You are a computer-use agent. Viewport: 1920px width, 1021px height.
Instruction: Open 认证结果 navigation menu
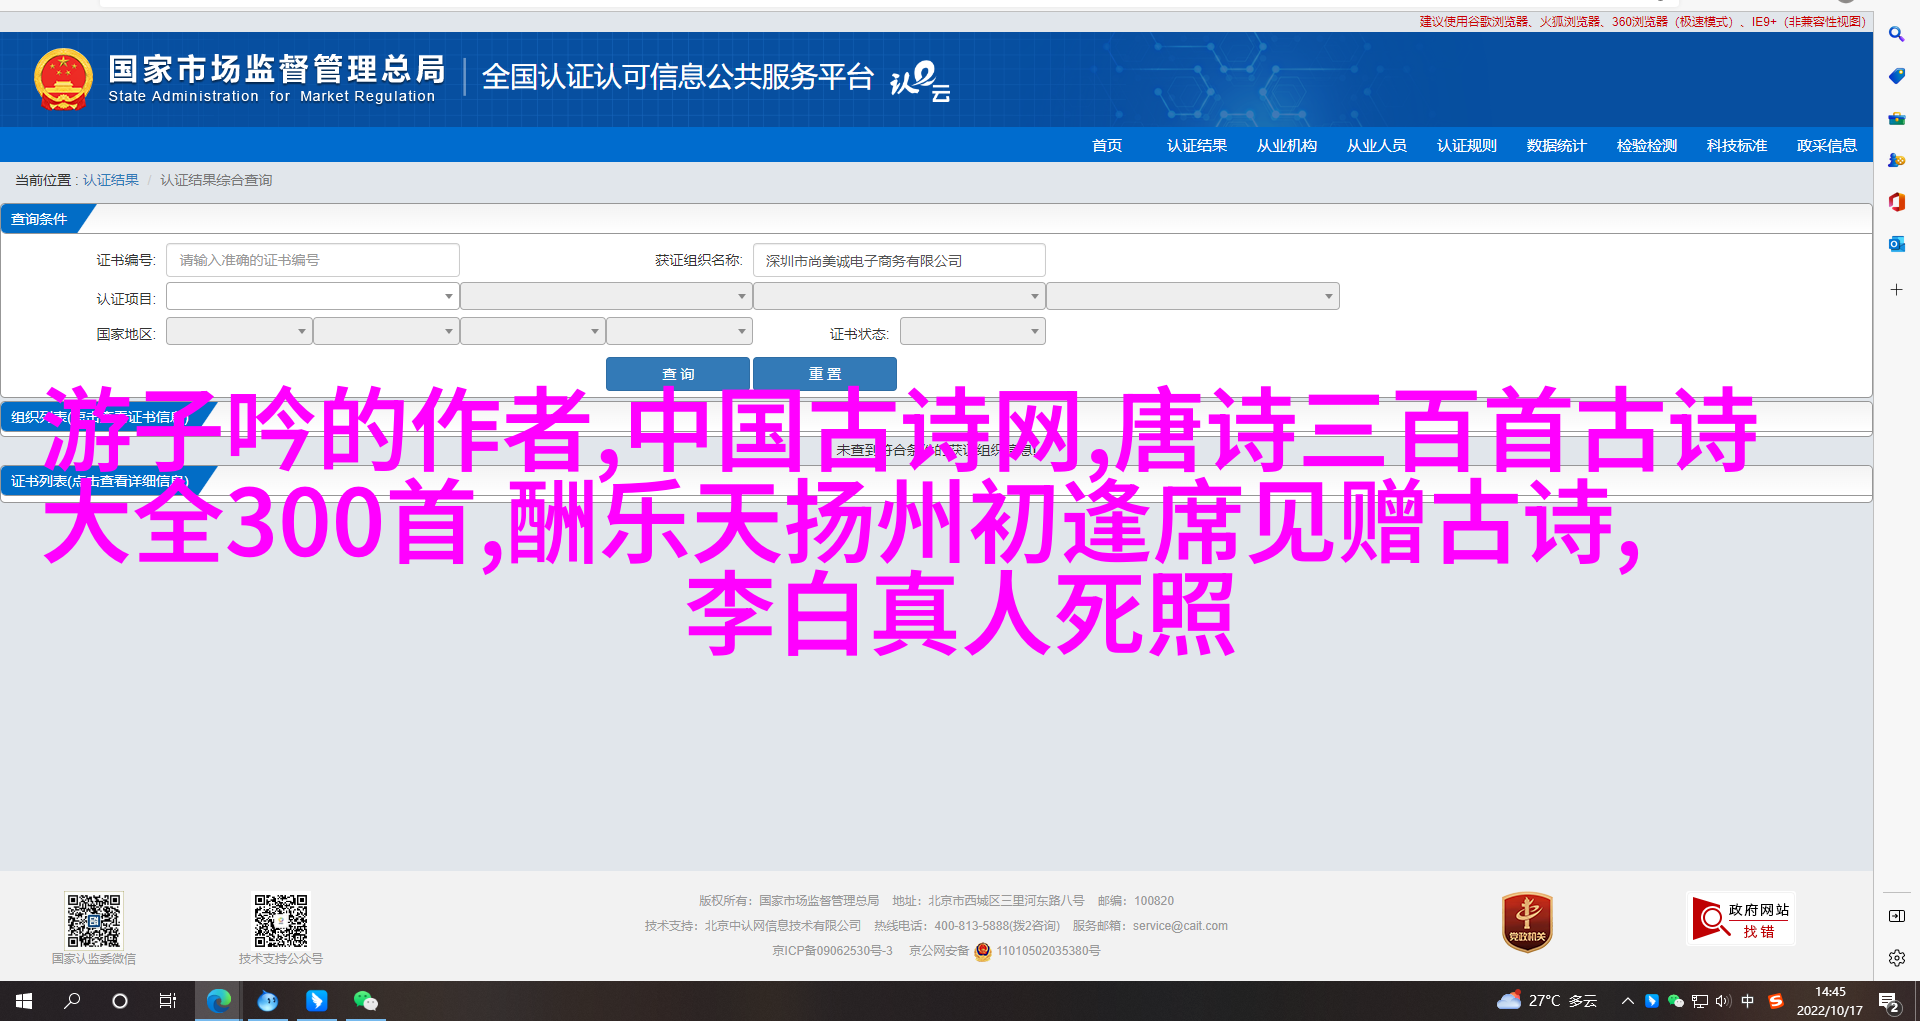point(1197,146)
